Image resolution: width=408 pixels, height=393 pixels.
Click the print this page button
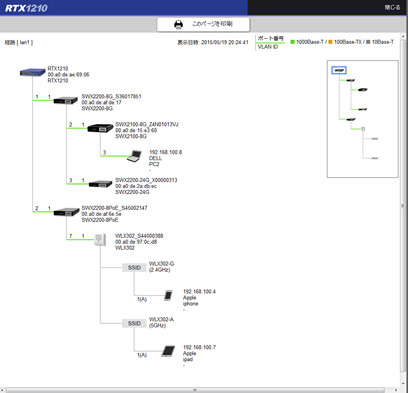203,24
